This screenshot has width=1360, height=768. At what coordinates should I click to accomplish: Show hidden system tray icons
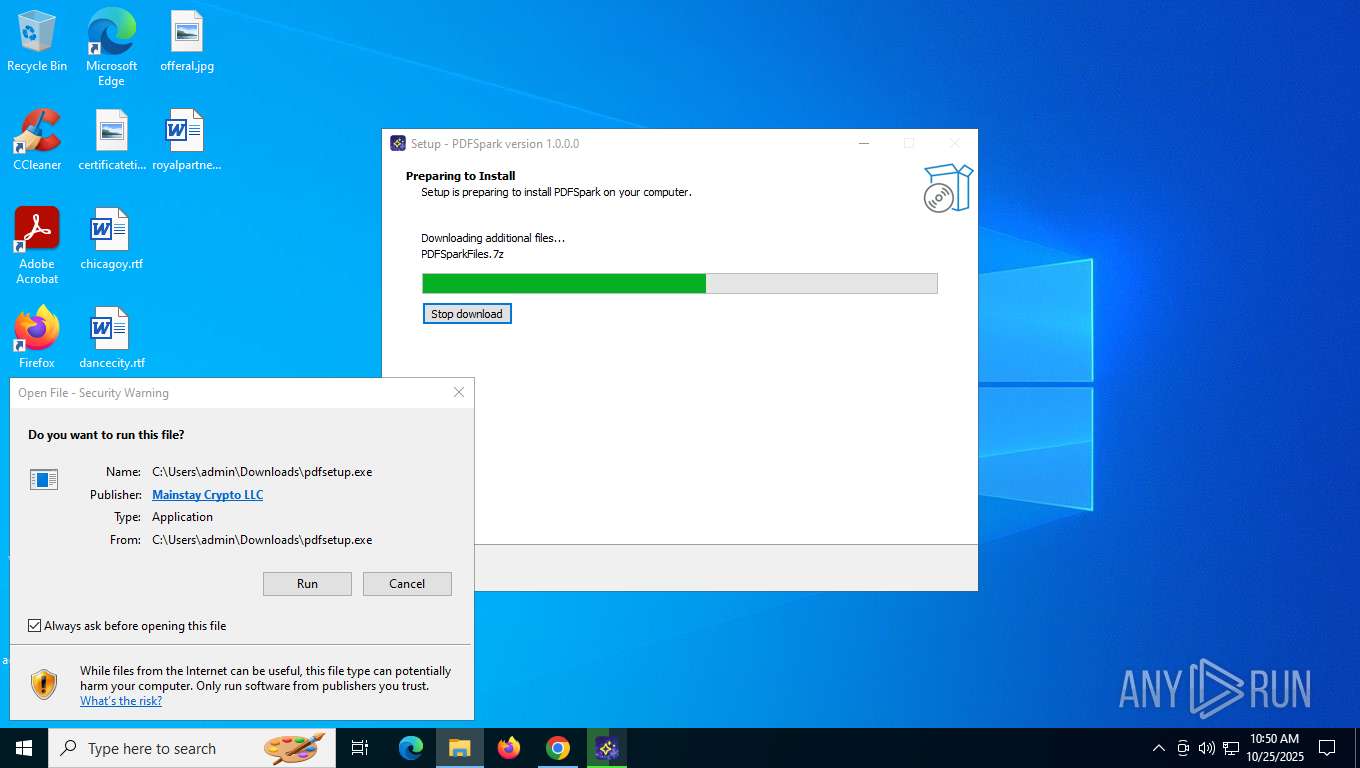(1159, 748)
